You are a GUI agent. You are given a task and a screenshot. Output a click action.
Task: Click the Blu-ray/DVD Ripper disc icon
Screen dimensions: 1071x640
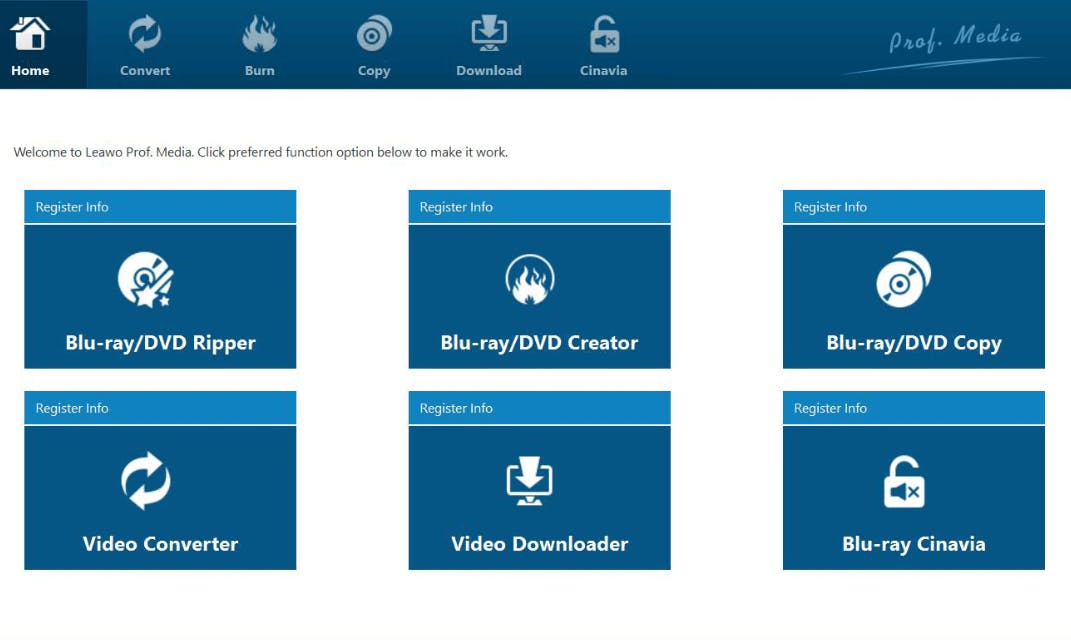coord(146,279)
